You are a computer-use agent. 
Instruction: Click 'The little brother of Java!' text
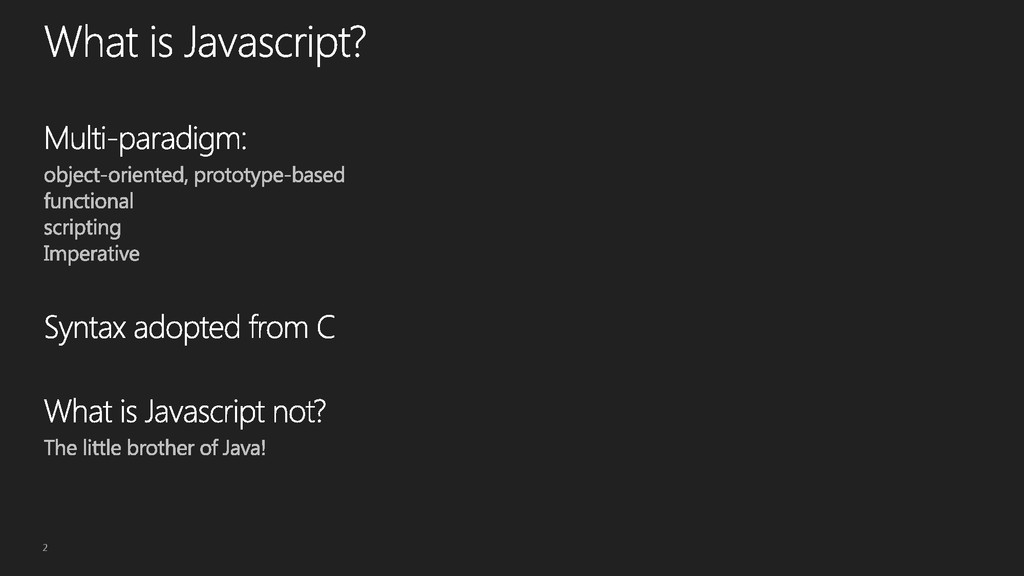pos(155,448)
